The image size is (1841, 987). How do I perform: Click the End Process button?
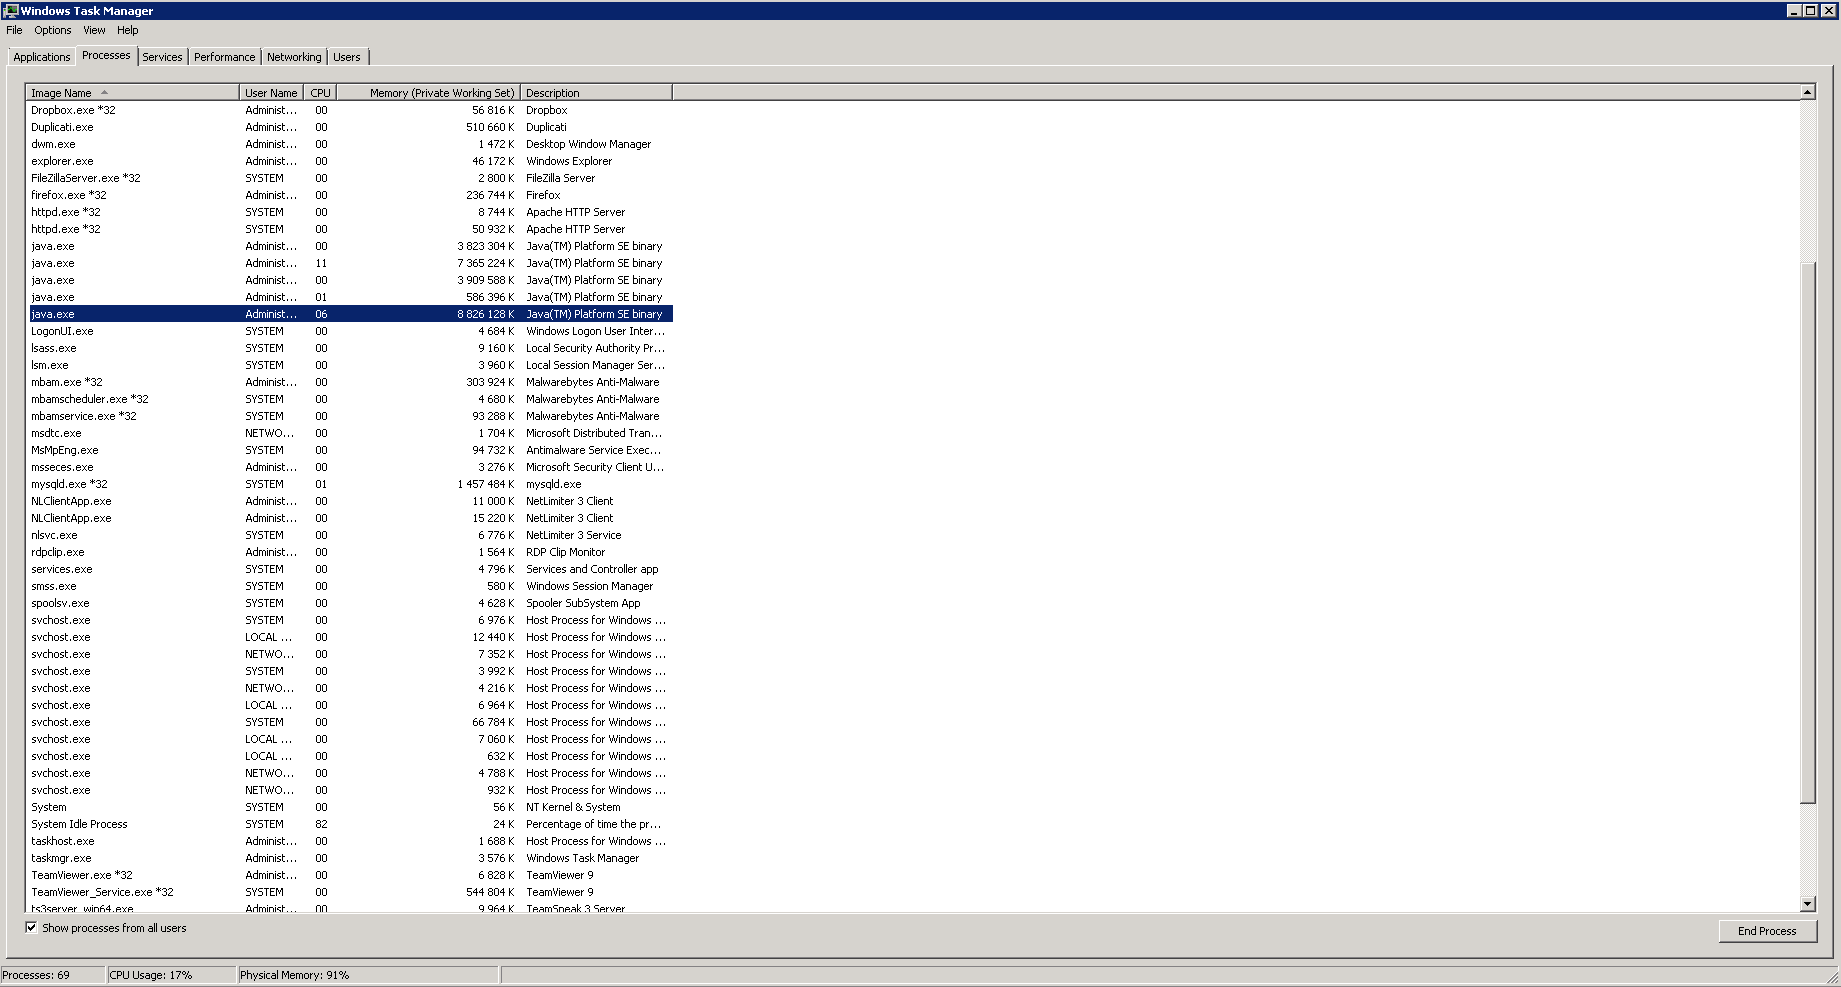click(x=1766, y=931)
